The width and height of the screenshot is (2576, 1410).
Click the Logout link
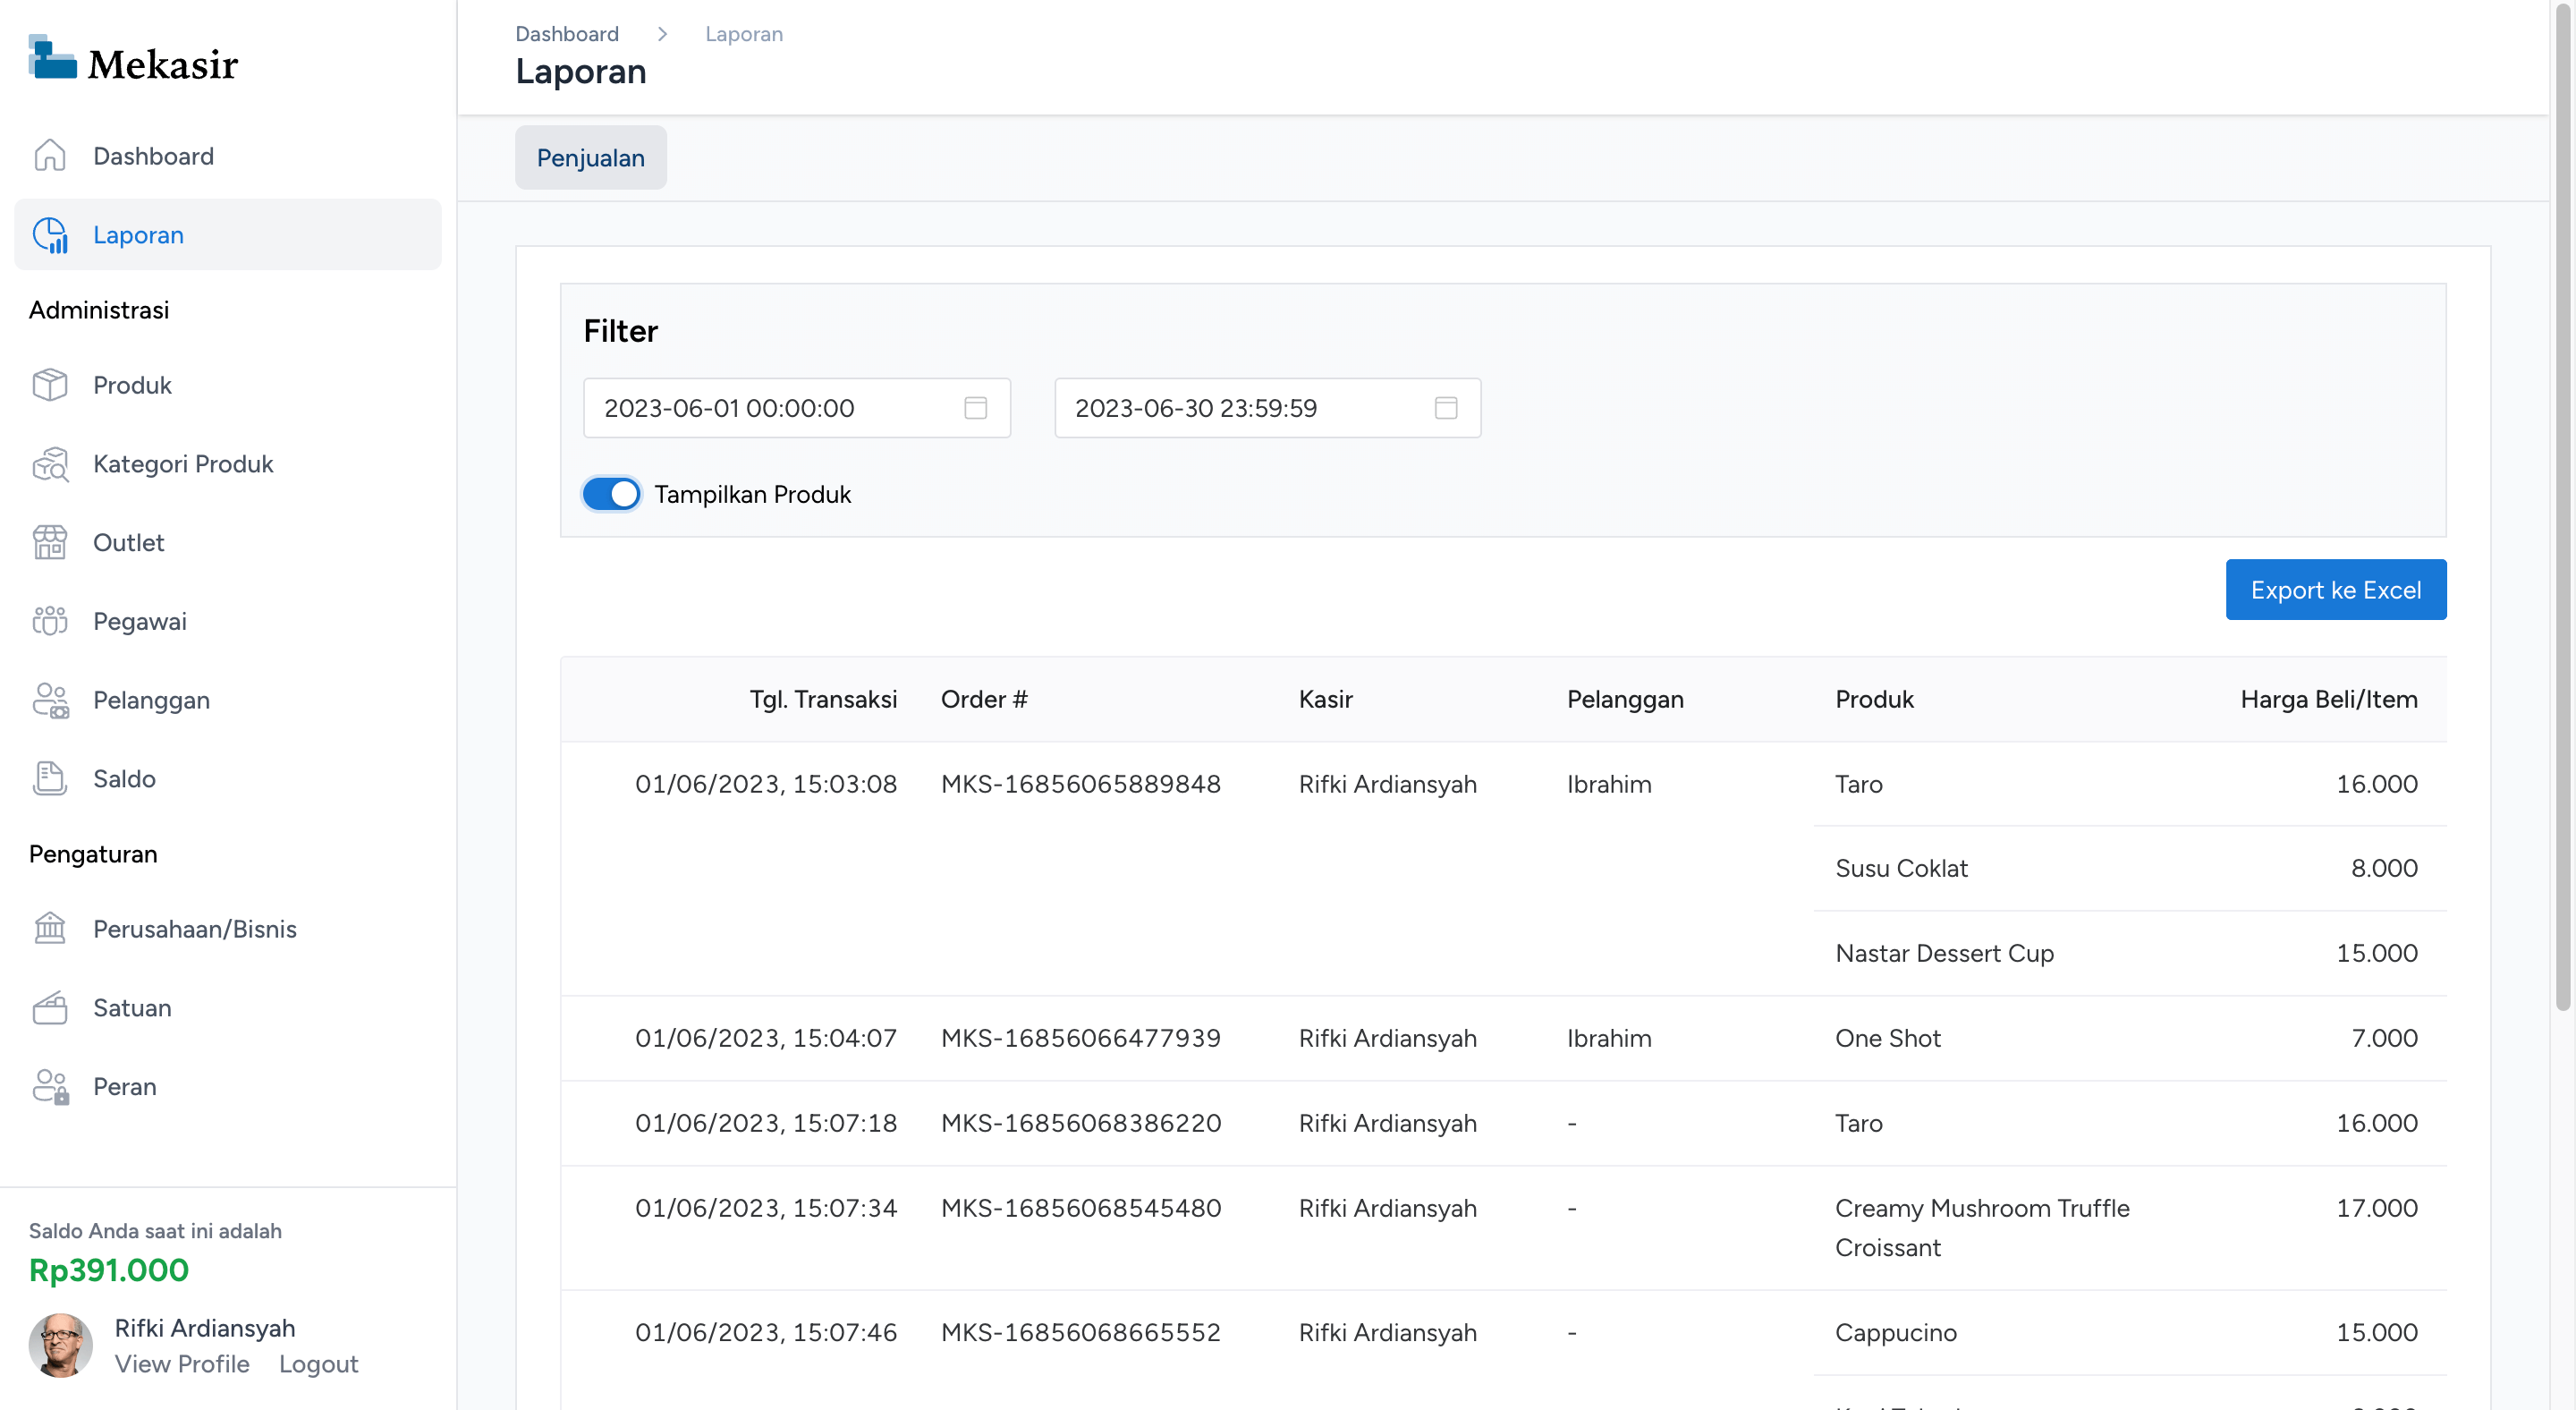click(318, 1364)
